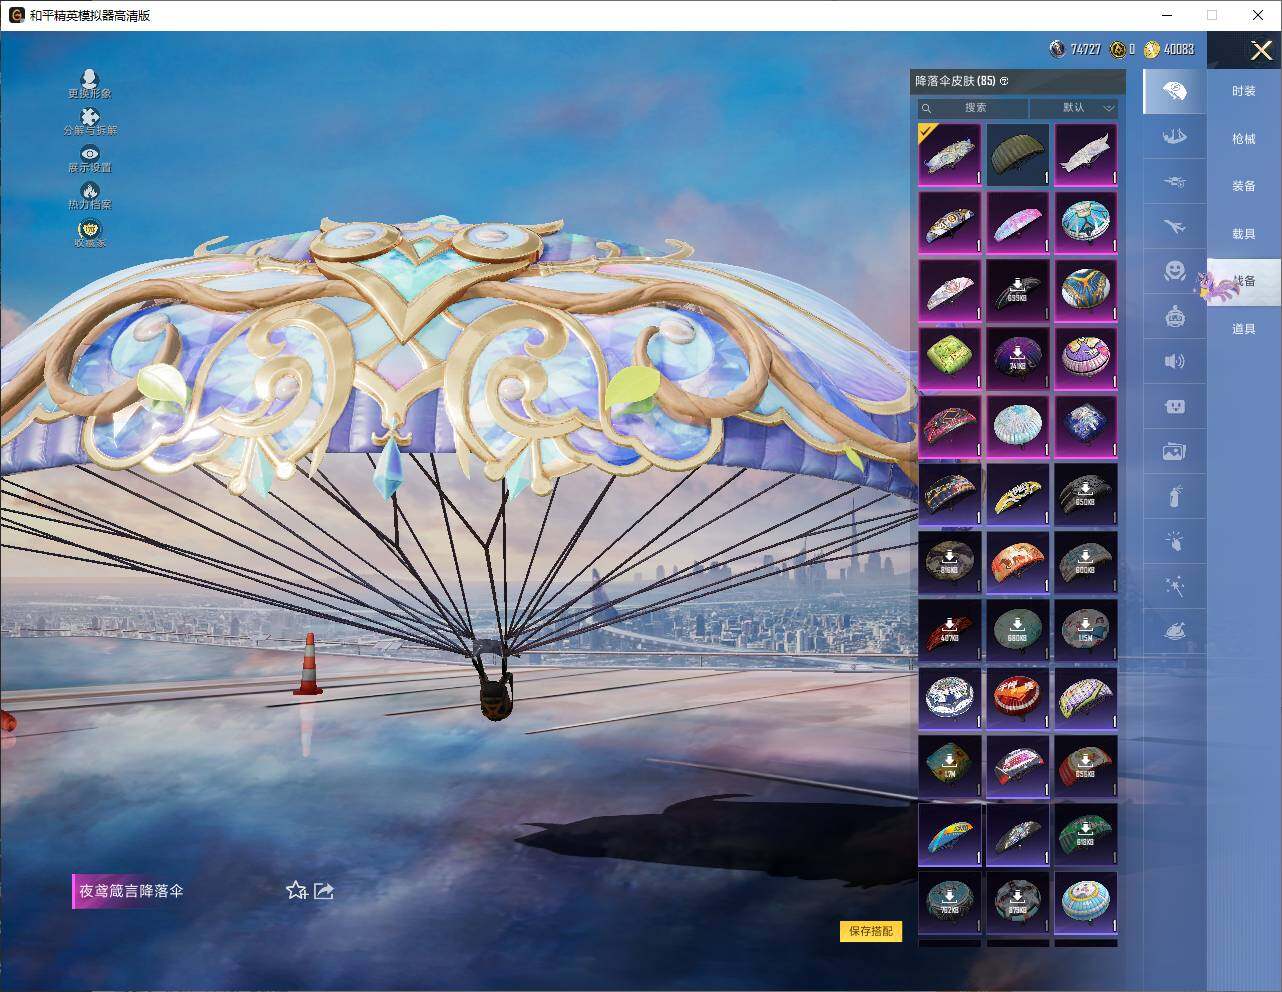Screen dimensions: 1282x992
Task: Download the 818KB green parachute skin
Action: coord(1086,834)
